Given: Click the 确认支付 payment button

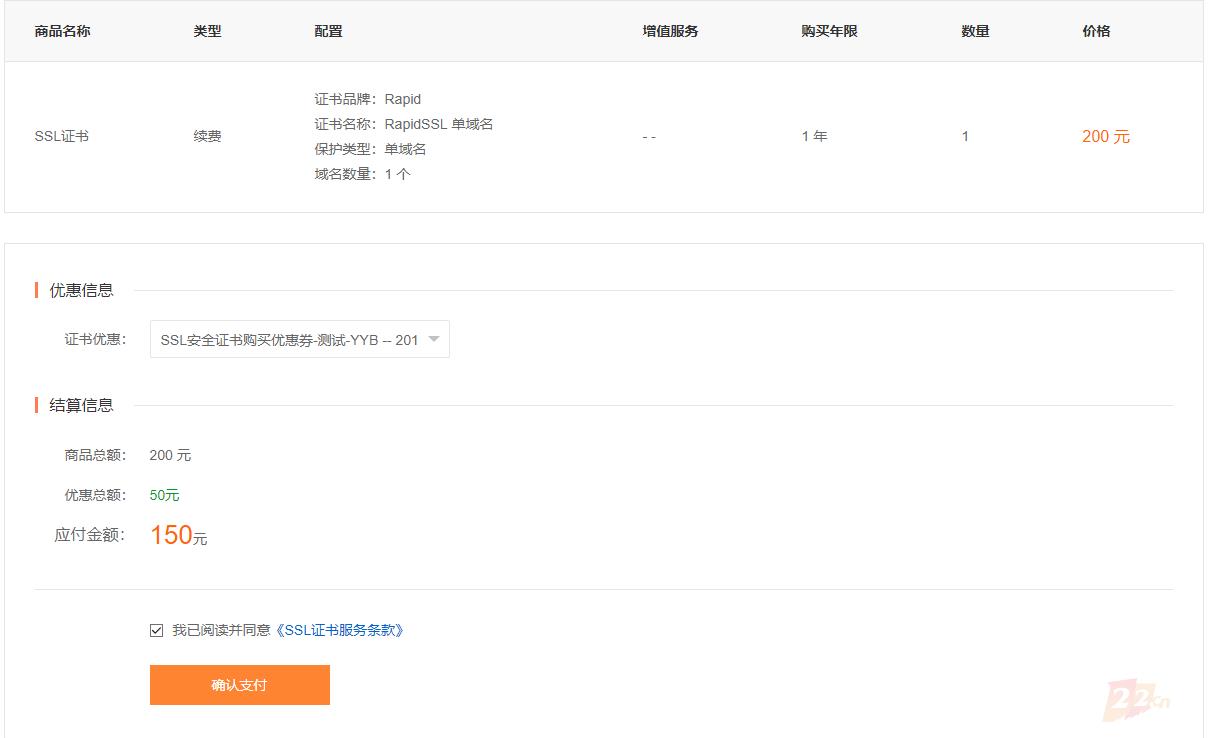Looking at the screenshot, I should click(x=239, y=685).
